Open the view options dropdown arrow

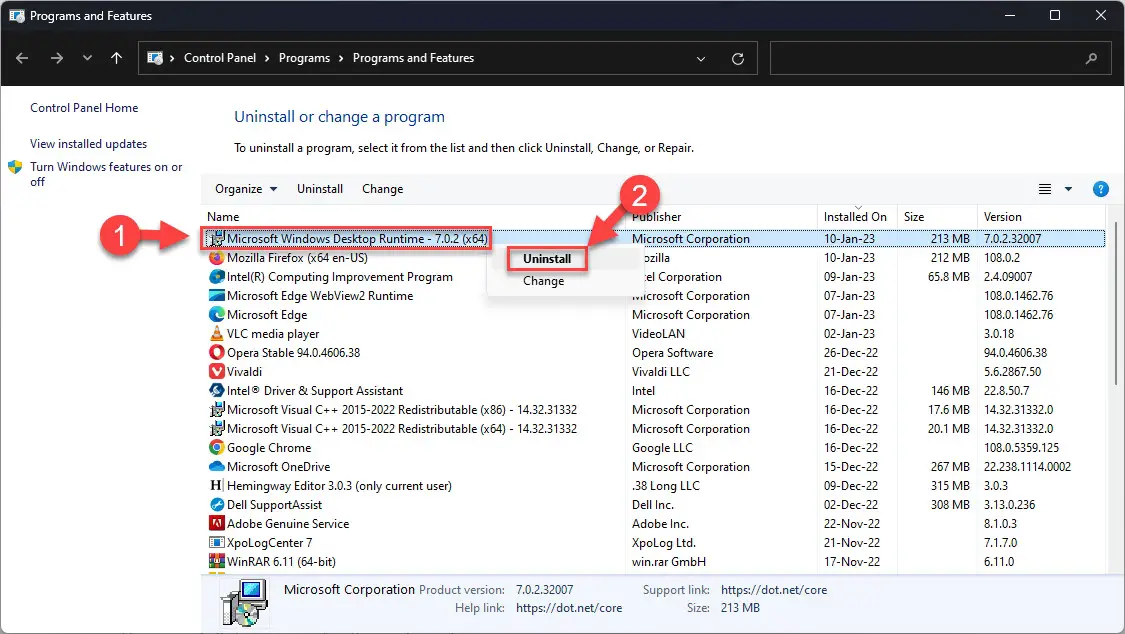pos(1068,189)
